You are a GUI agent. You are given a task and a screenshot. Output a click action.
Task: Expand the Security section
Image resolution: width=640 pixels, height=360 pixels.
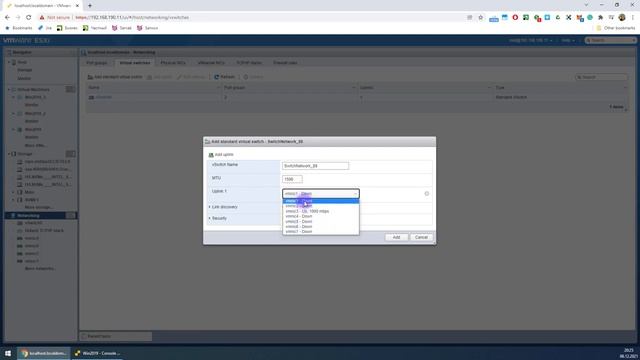(x=218, y=218)
